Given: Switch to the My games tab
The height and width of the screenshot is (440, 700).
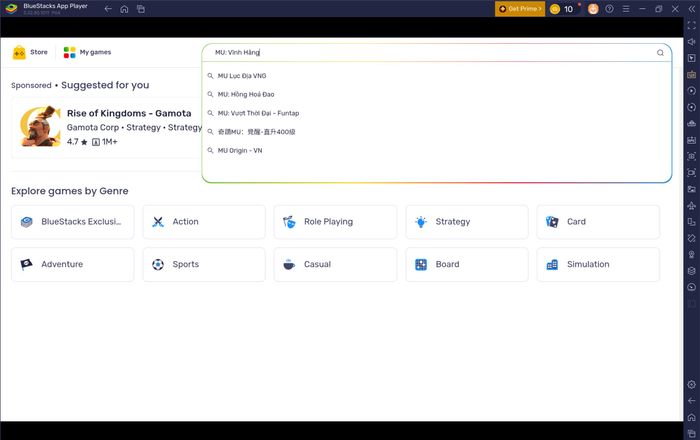Looking at the screenshot, I should (87, 52).
